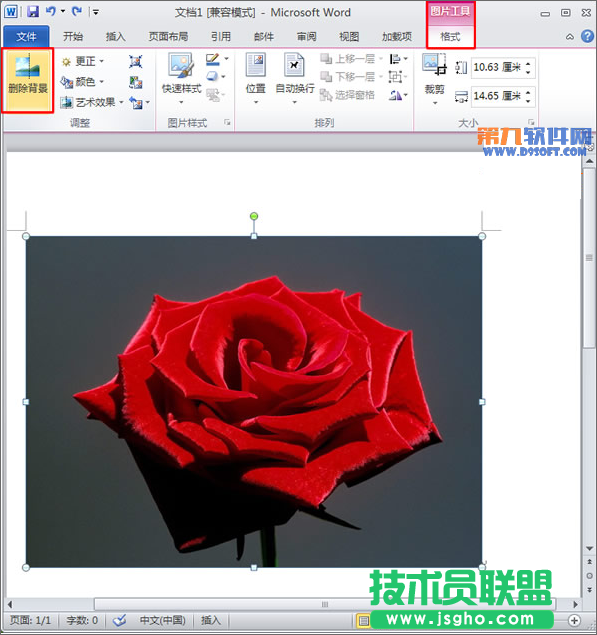This screenshot has height=635, width=597.
Task: Open the 颜色 (Color) dropdown
Action: (83, 82)
